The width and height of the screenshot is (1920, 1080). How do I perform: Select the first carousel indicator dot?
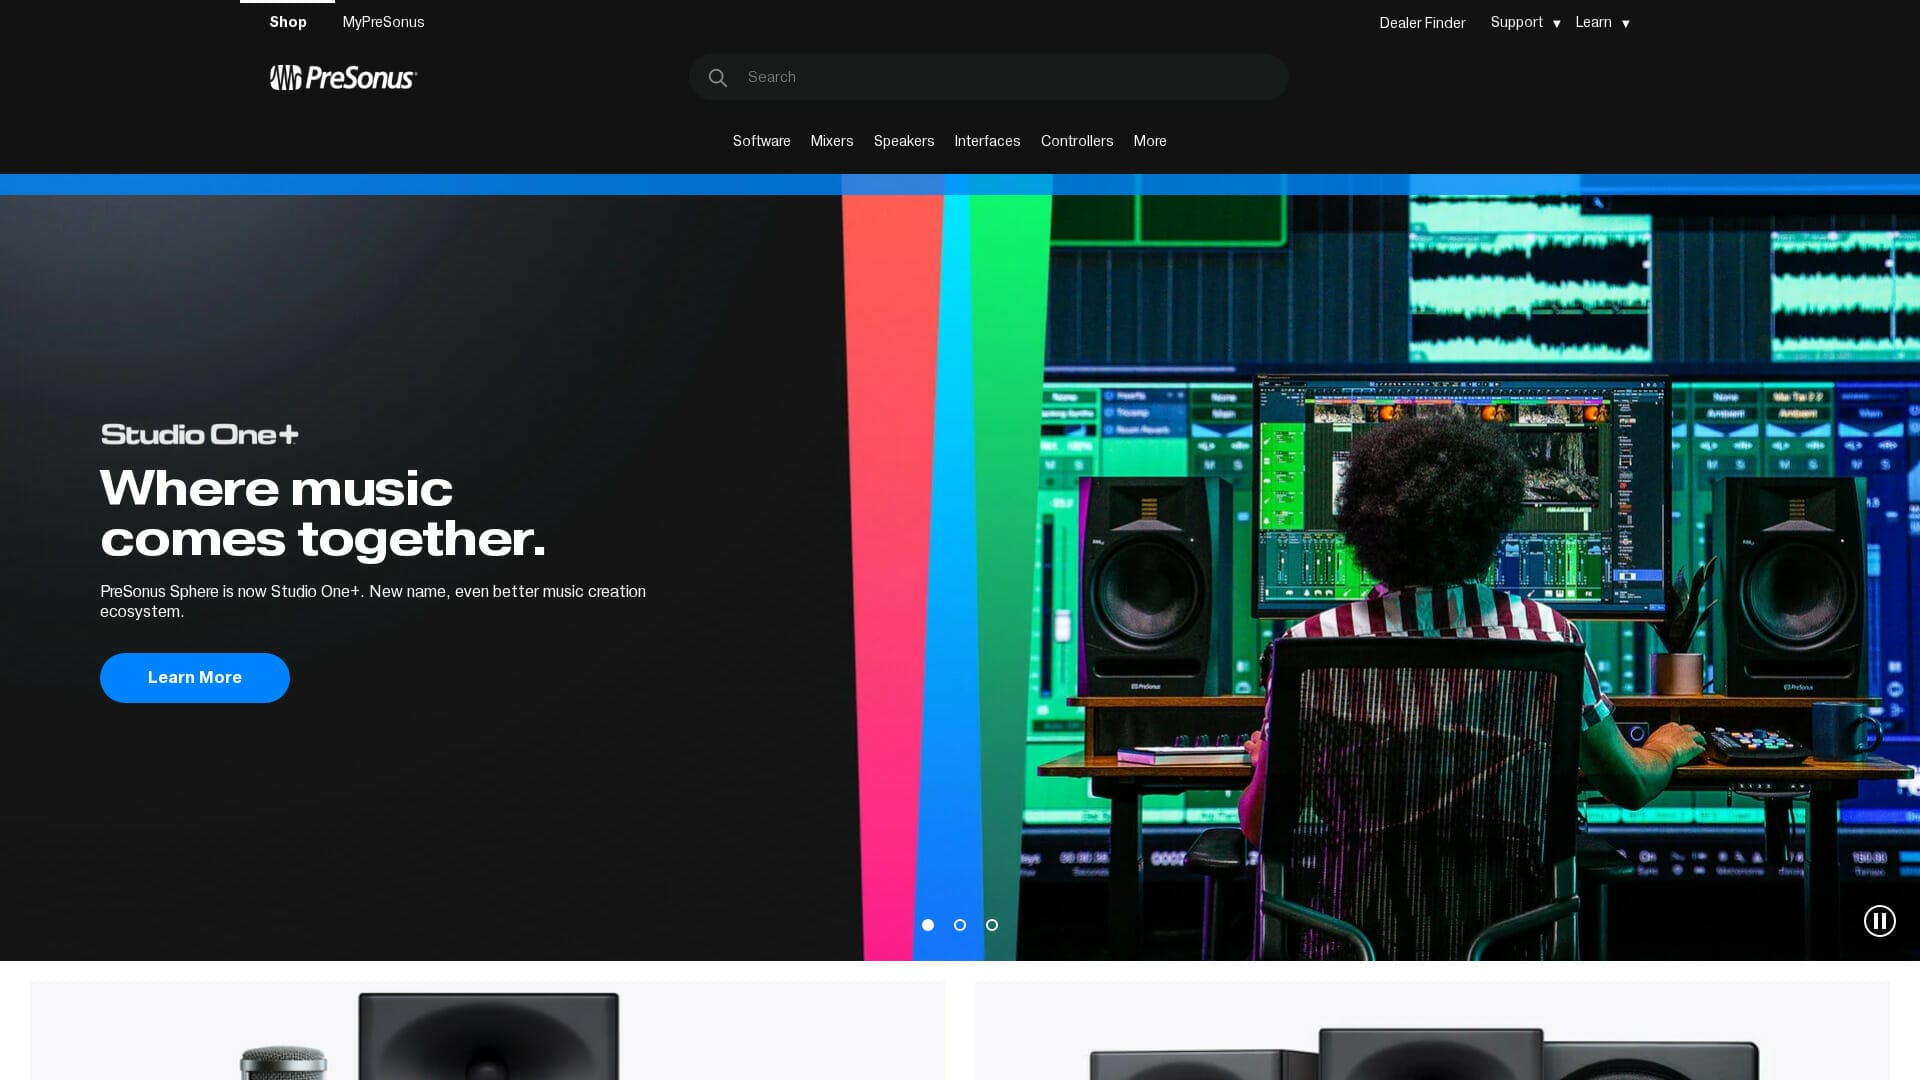click(x=928, y=925)
